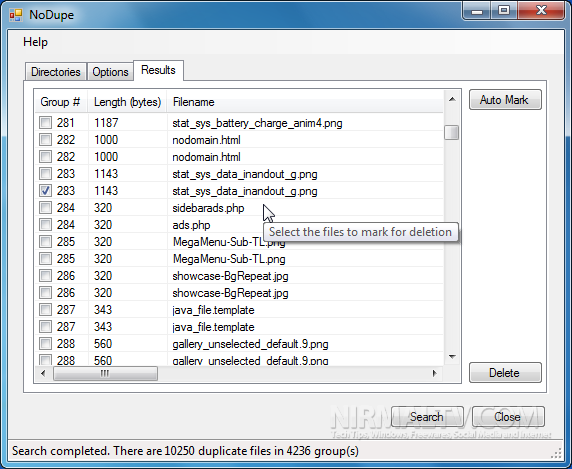
Task: Mark ads.php for deletion
Action: coord(46,225)
